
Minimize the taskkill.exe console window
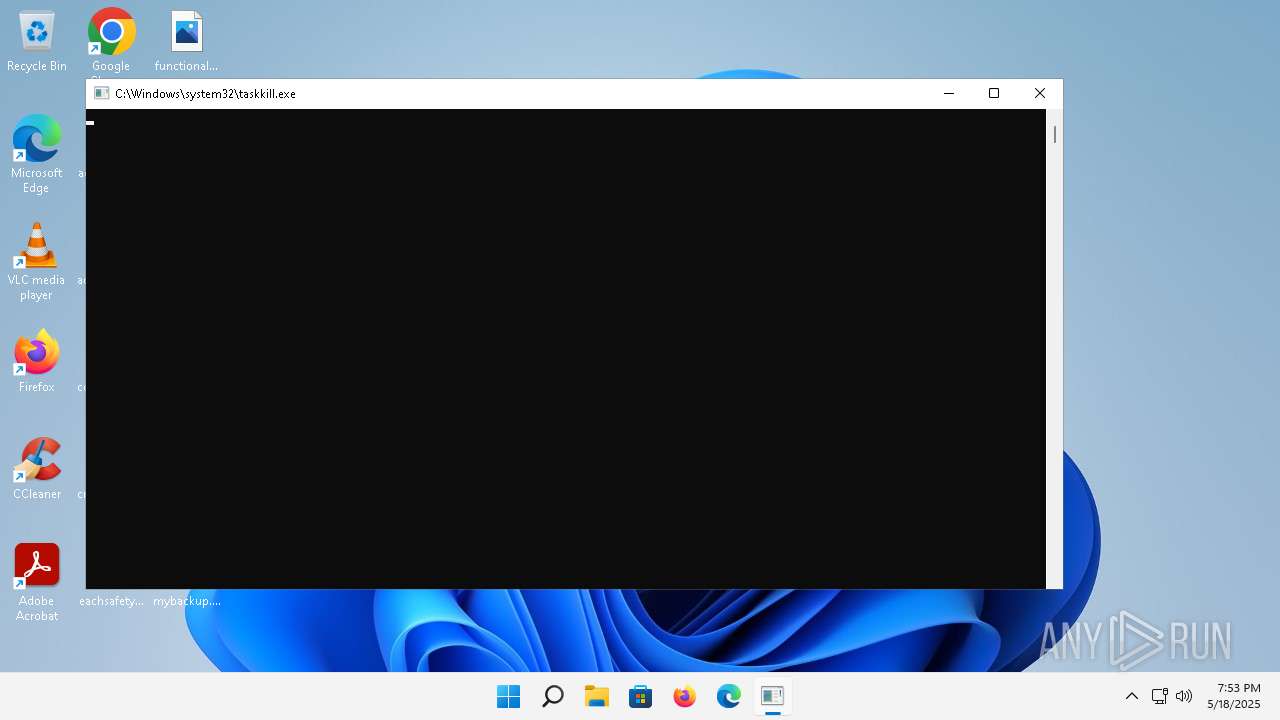tap(949, 93)
